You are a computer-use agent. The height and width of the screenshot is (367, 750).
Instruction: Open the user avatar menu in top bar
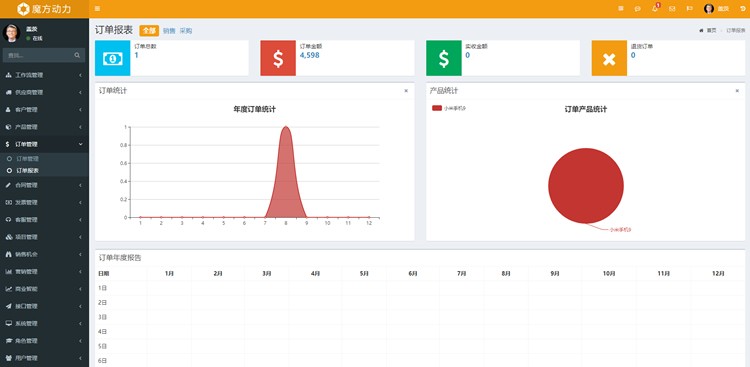coord(717,9)
